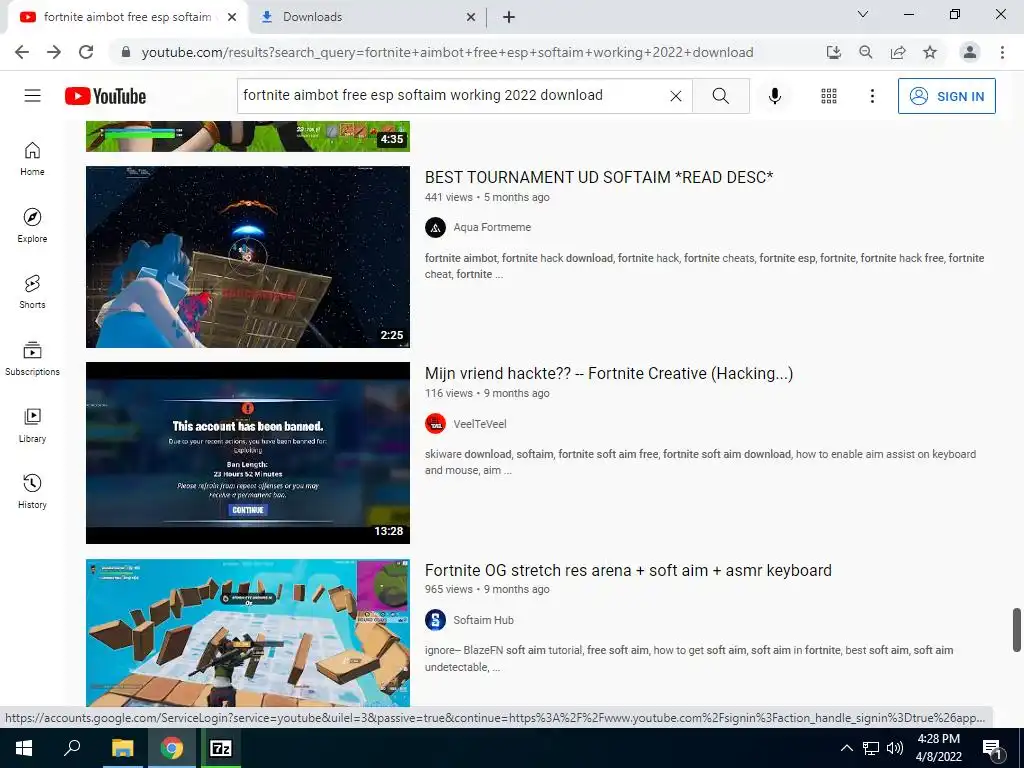Screen dimensions: 1024x768
Task: Open Mijn vriend hackte video title
Action: click(609, 374)
